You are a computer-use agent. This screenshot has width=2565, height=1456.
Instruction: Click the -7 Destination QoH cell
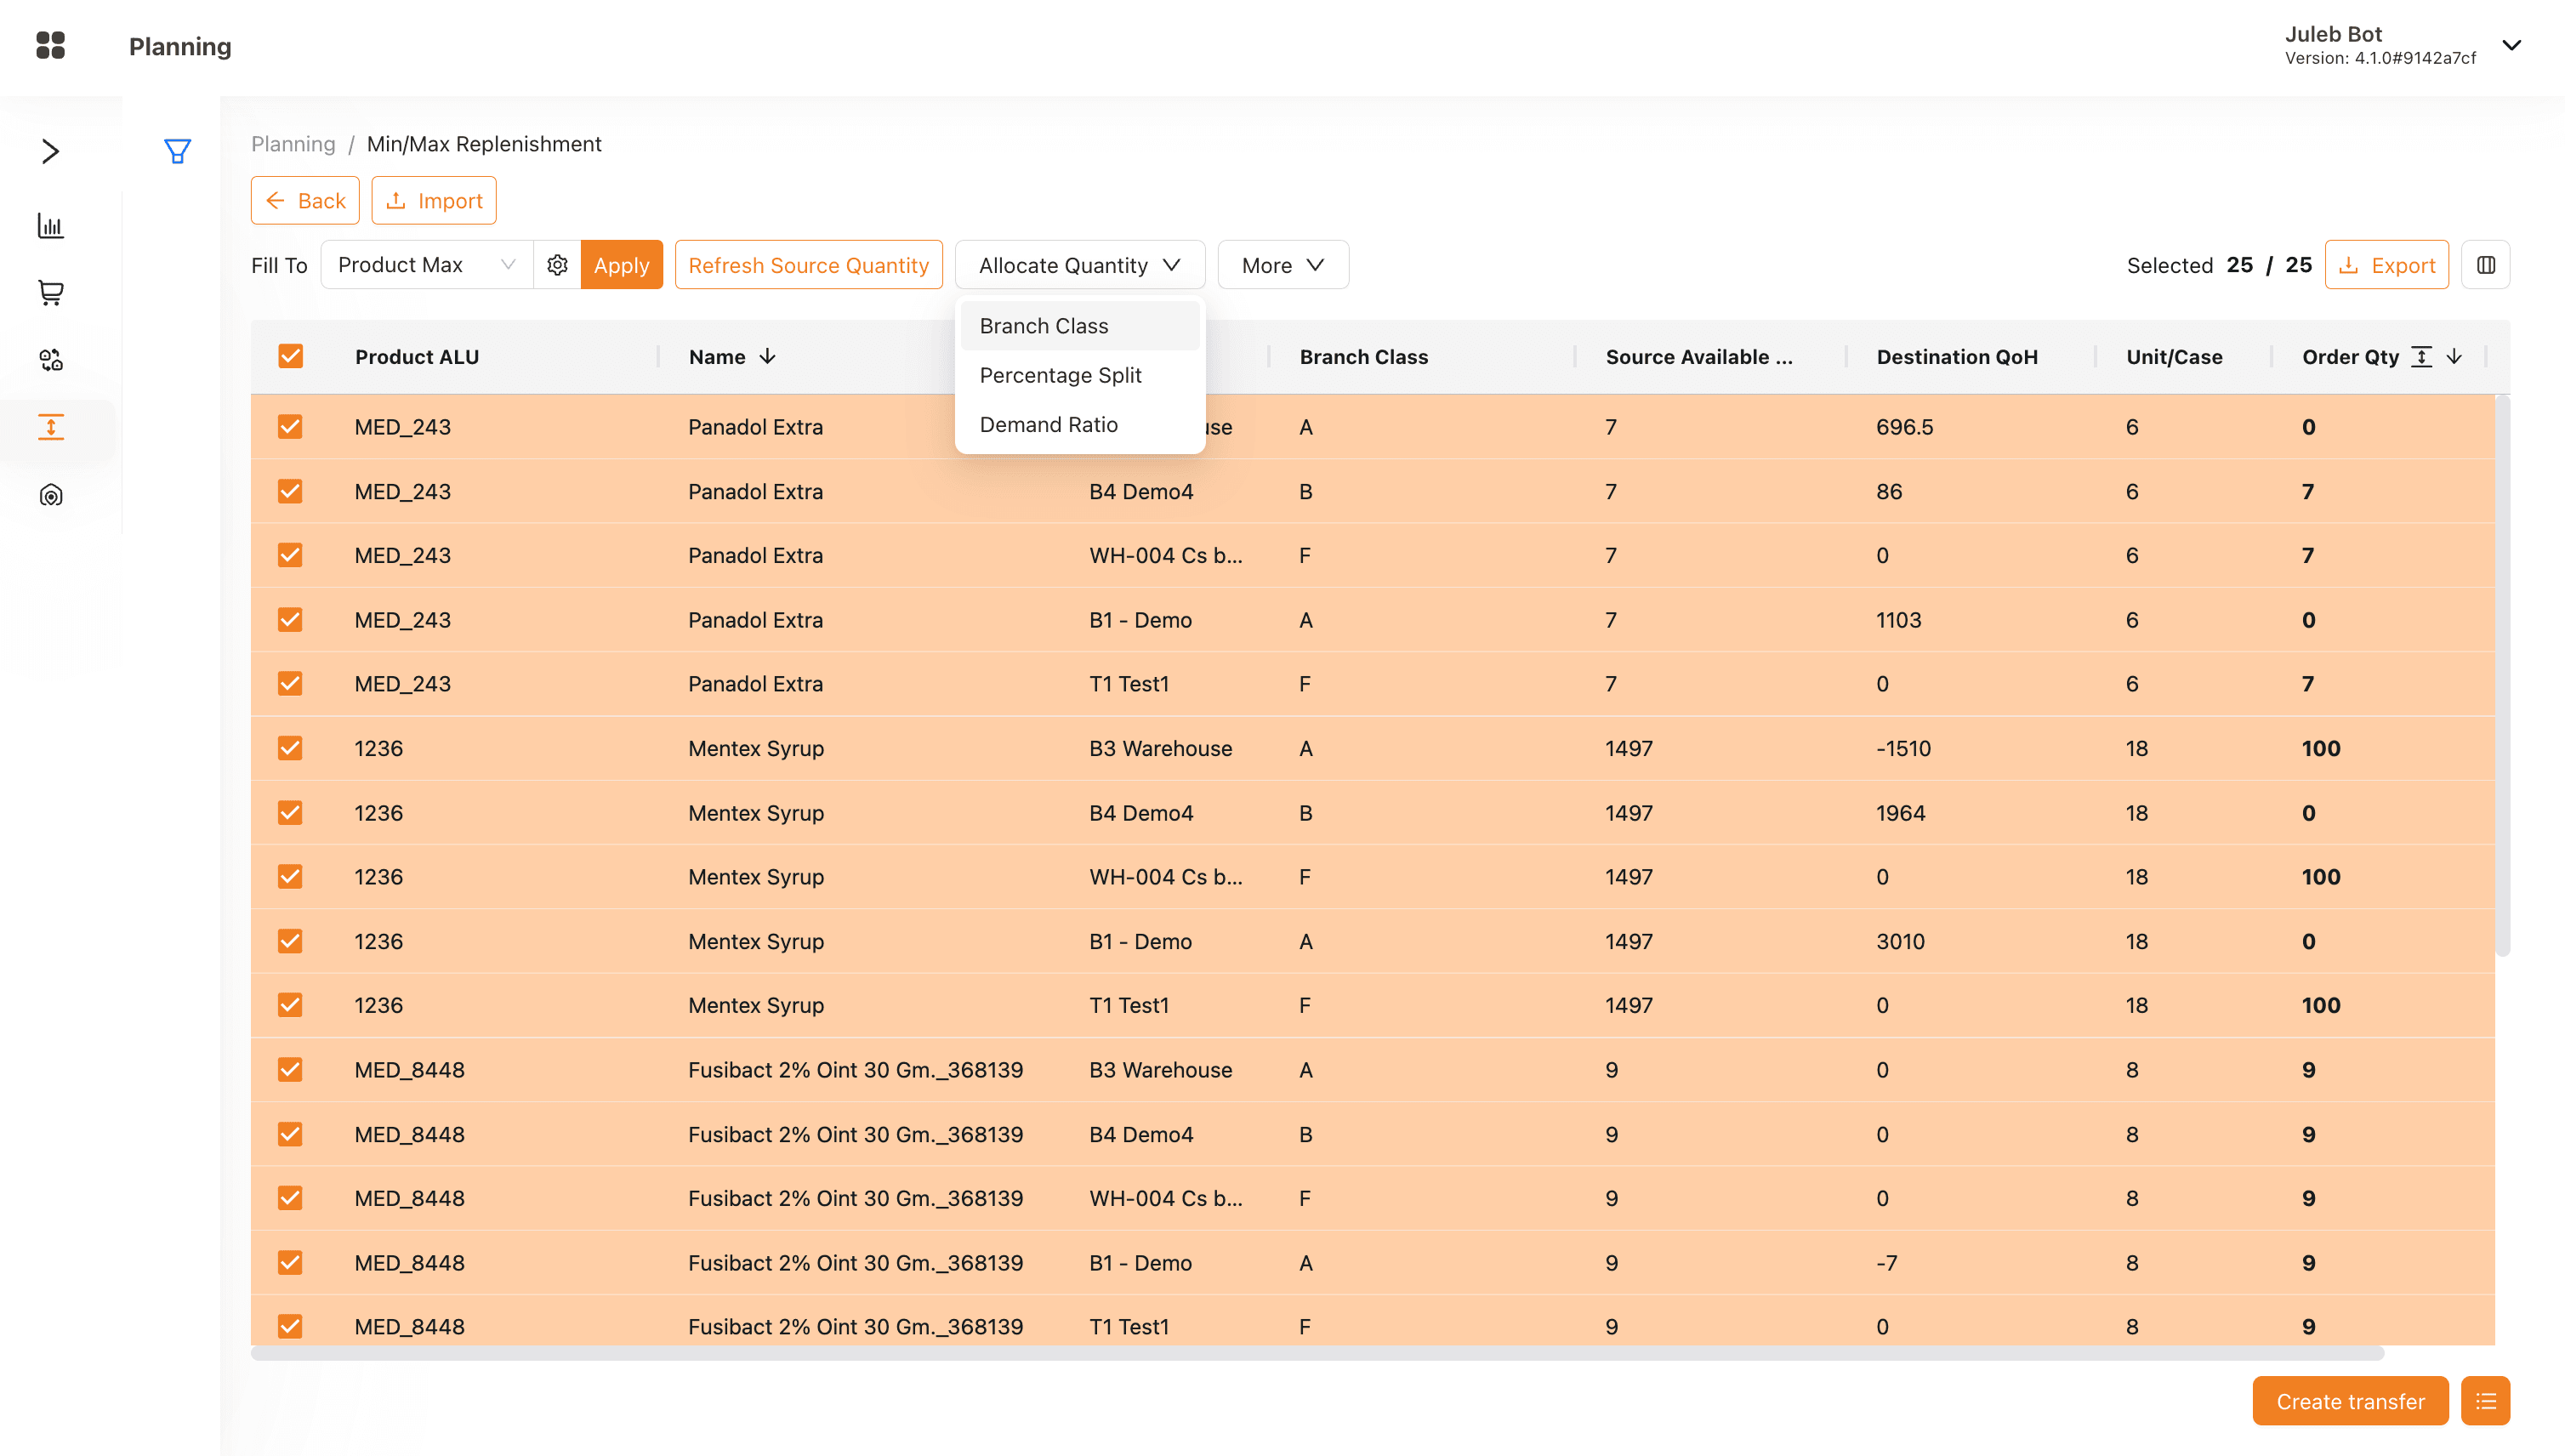pos(1886,1263)
